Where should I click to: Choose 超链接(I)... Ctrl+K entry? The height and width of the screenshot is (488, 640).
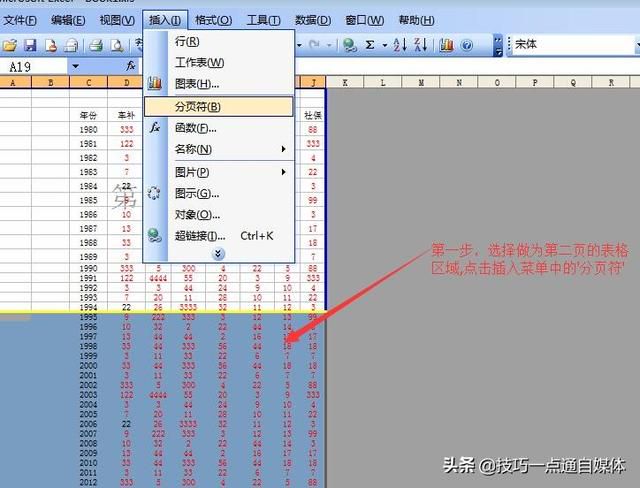pyautogui.click(x=219, y=235)
